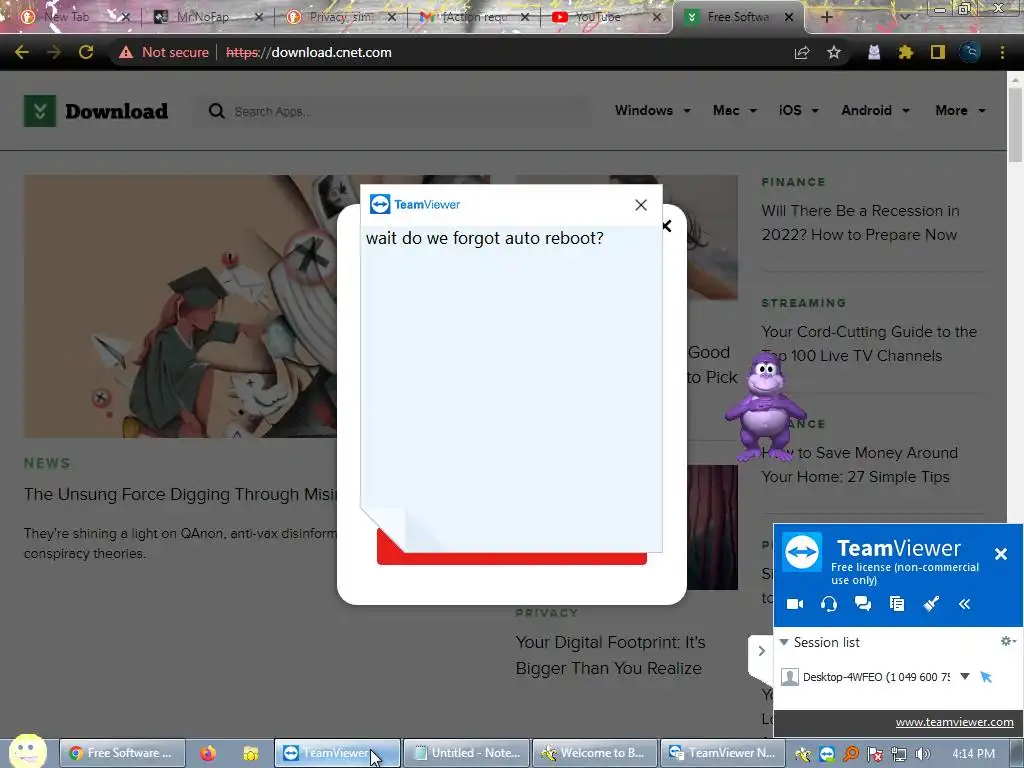Reload the current page
This screenshot has width=1024, height=768.
pos(86,52)
